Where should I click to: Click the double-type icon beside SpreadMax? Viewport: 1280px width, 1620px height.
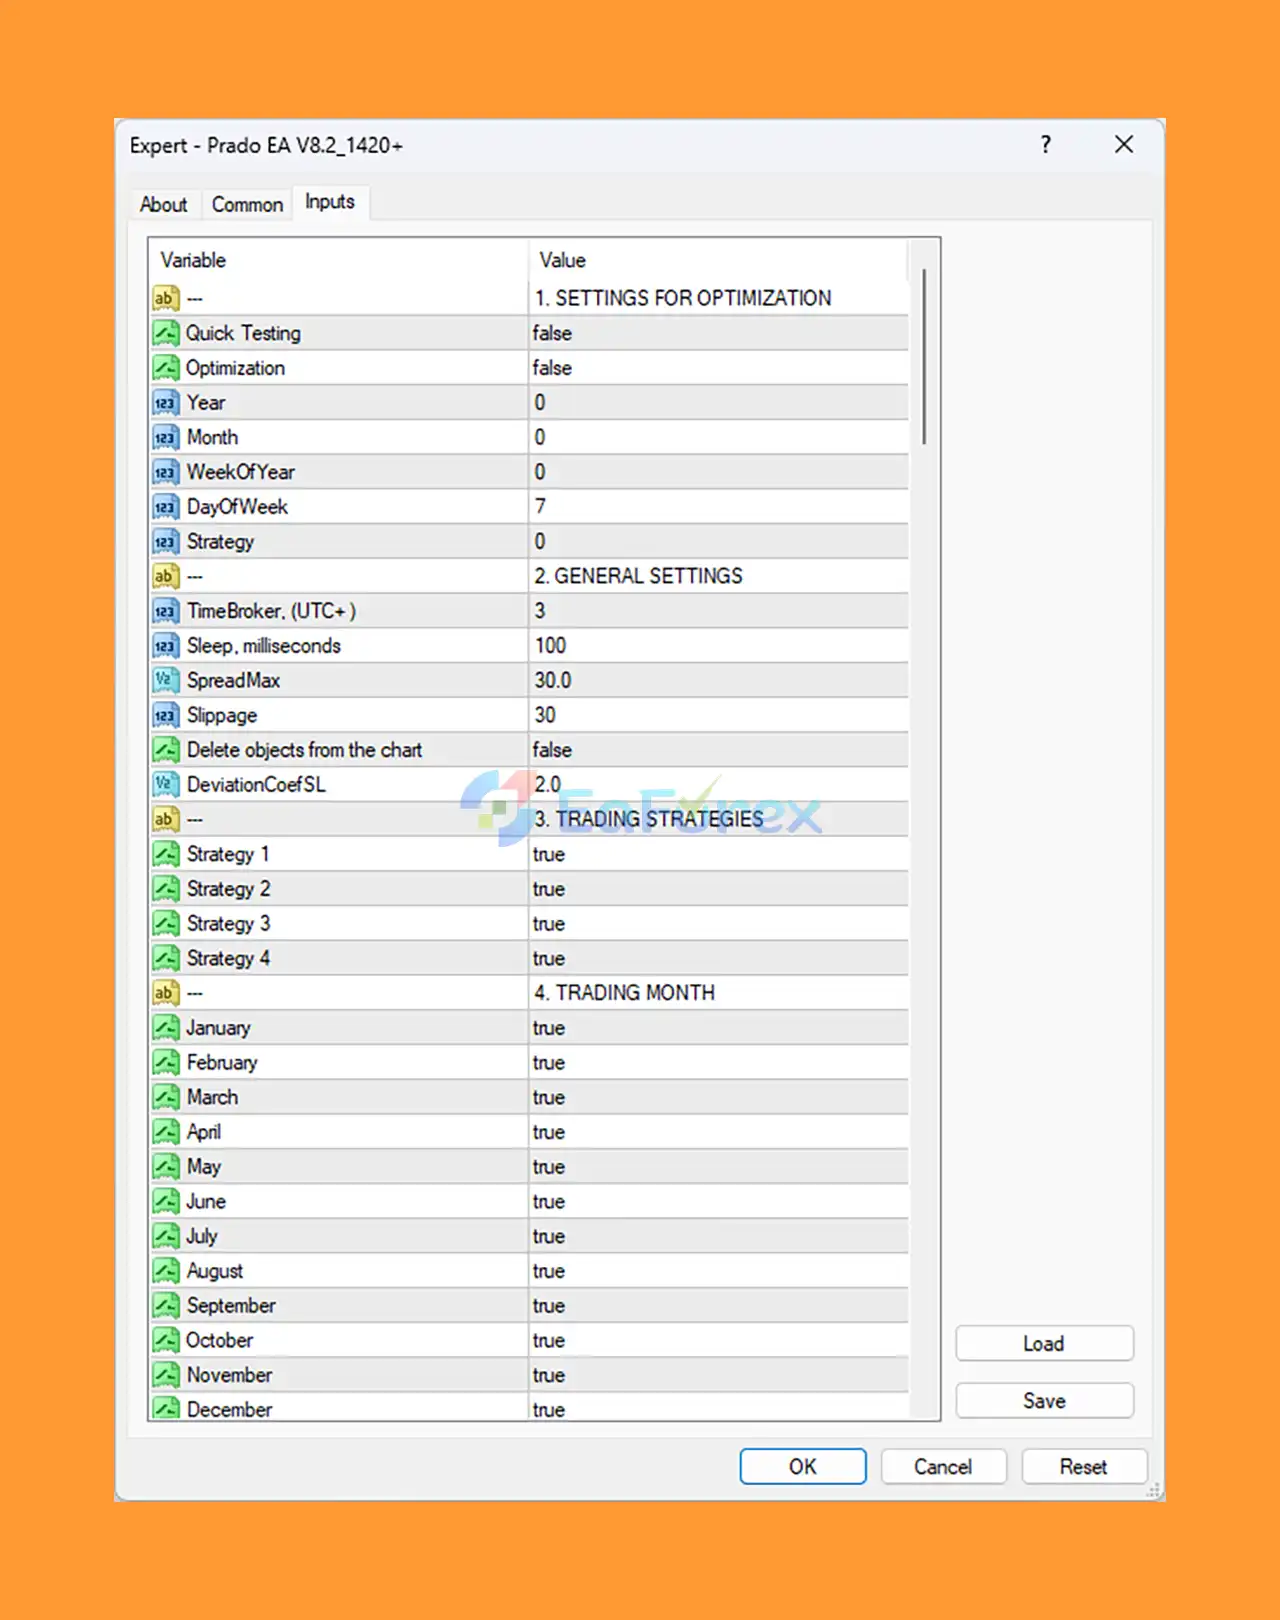coord(165,680)
